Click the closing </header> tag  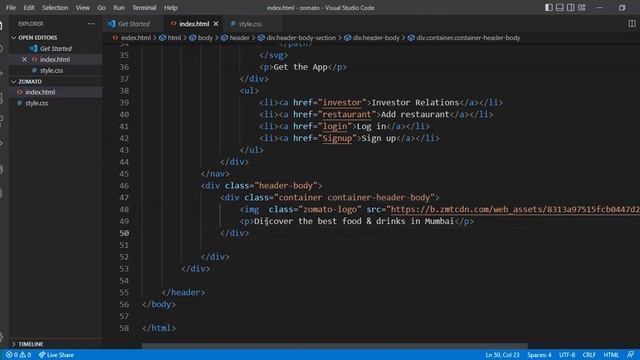[x=183, y=293]
